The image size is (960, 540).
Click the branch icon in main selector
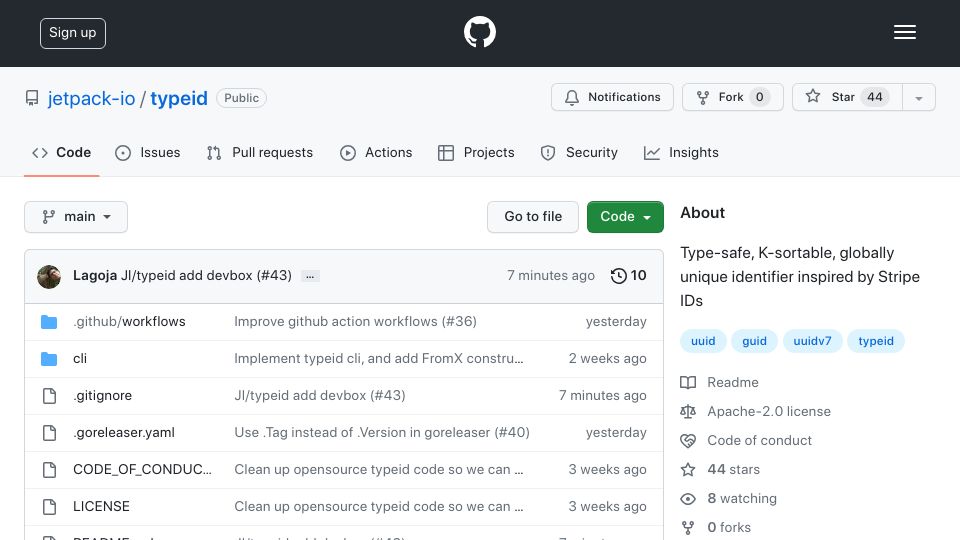(x=49, y=217)
